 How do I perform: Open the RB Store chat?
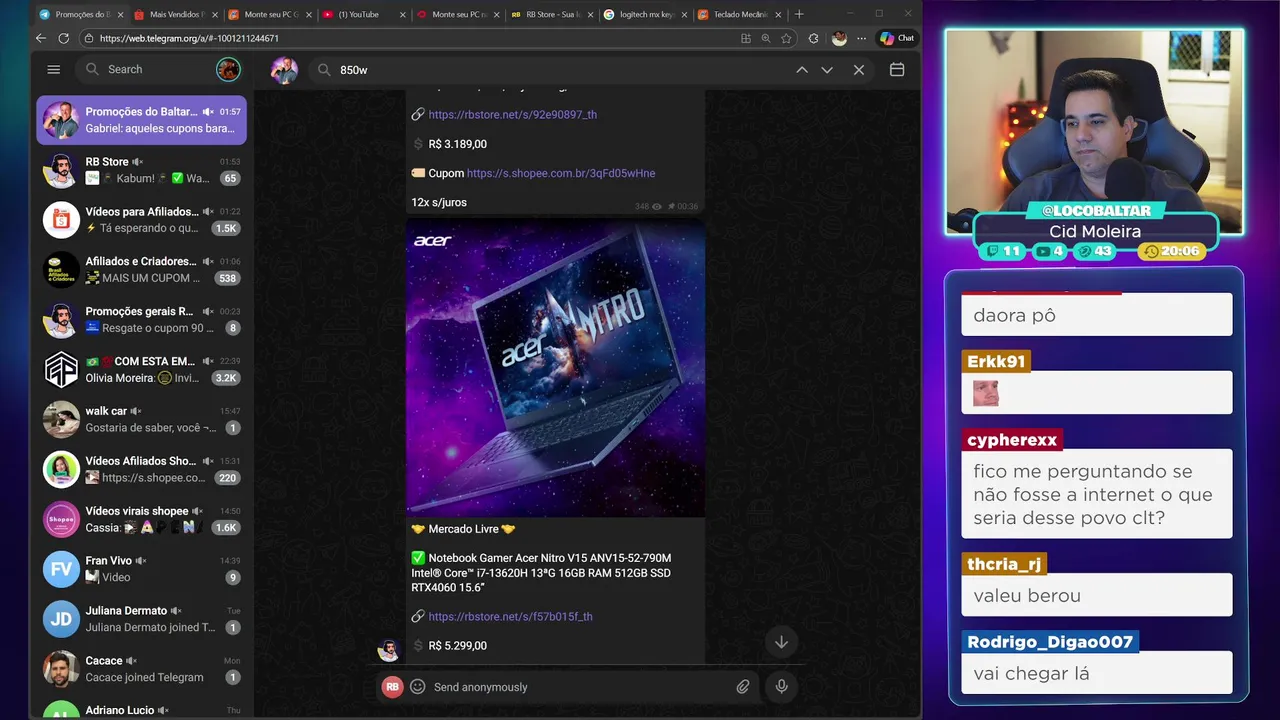[142, 170]
